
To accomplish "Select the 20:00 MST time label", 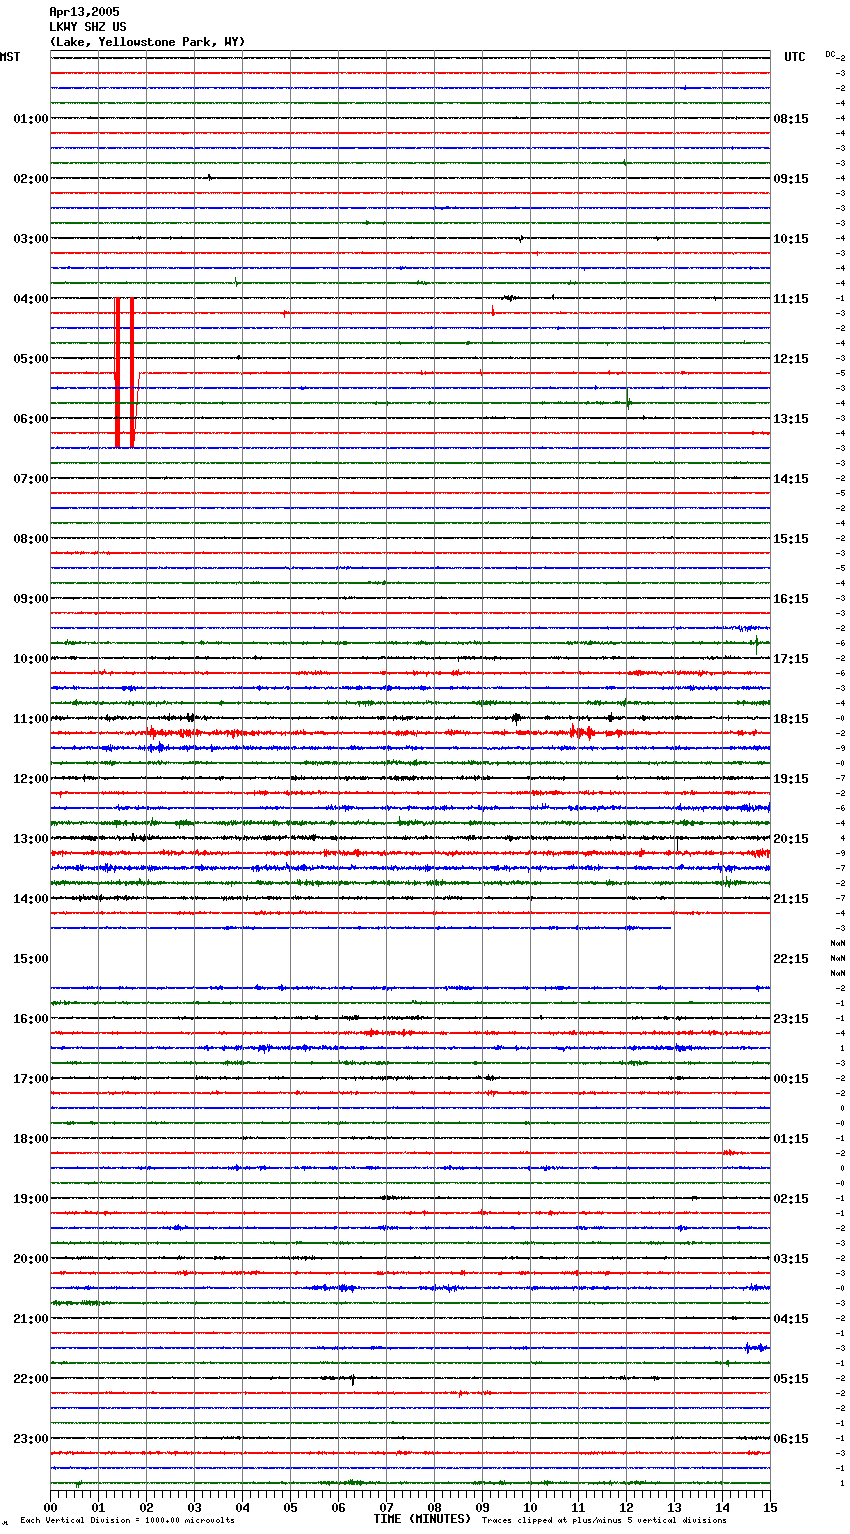I will 31,1259.
